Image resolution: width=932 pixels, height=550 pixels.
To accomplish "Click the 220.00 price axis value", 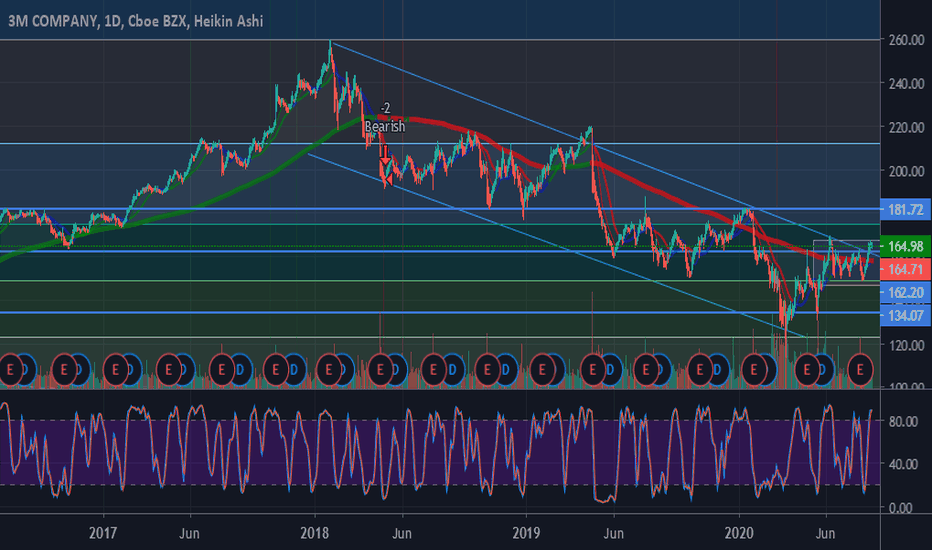I will [x=906, y=127].
